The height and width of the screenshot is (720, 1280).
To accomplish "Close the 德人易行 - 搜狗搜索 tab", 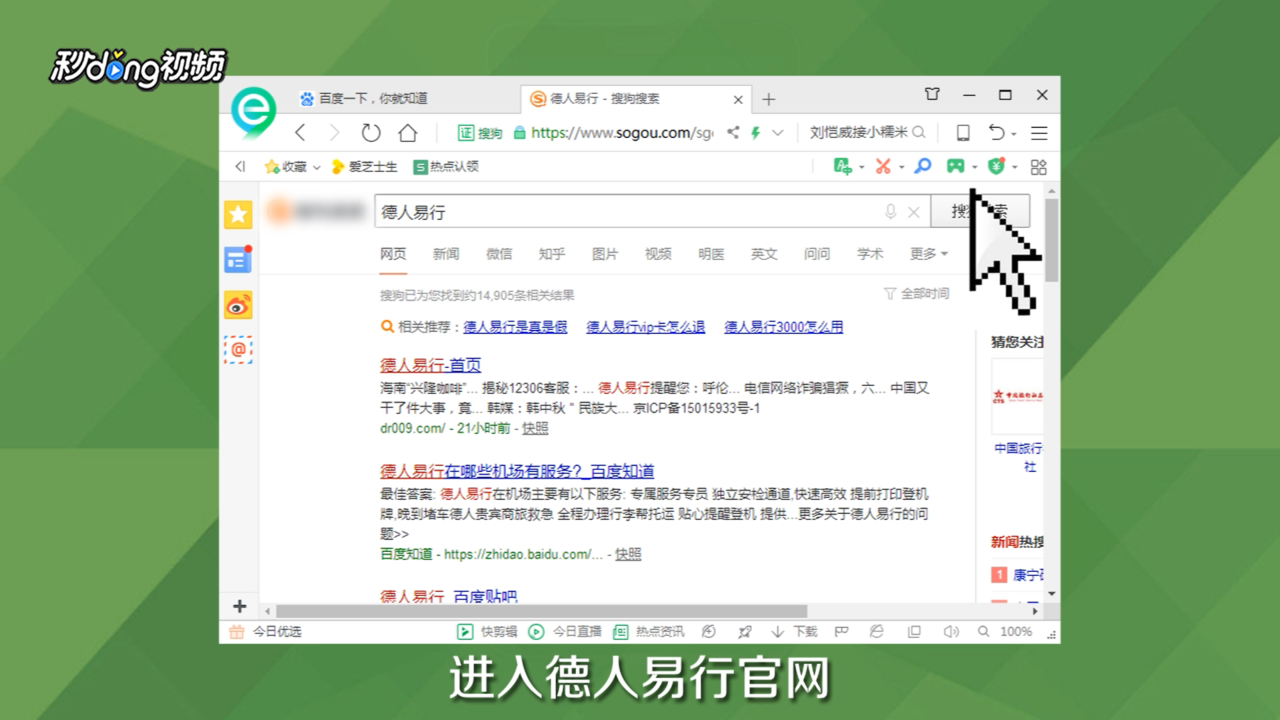I will click(739, 100).
